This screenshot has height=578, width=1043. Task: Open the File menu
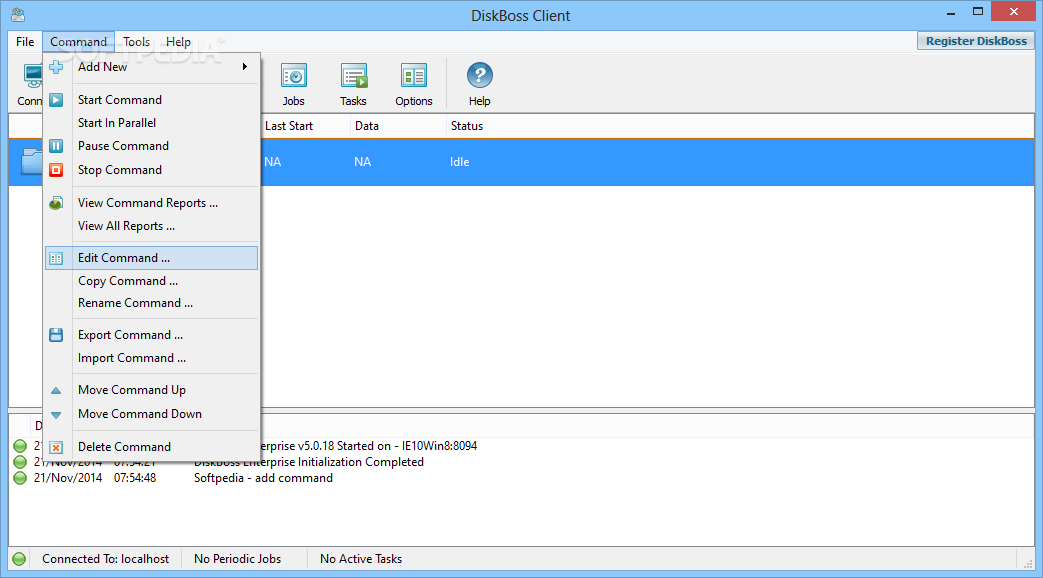[25, 42]
